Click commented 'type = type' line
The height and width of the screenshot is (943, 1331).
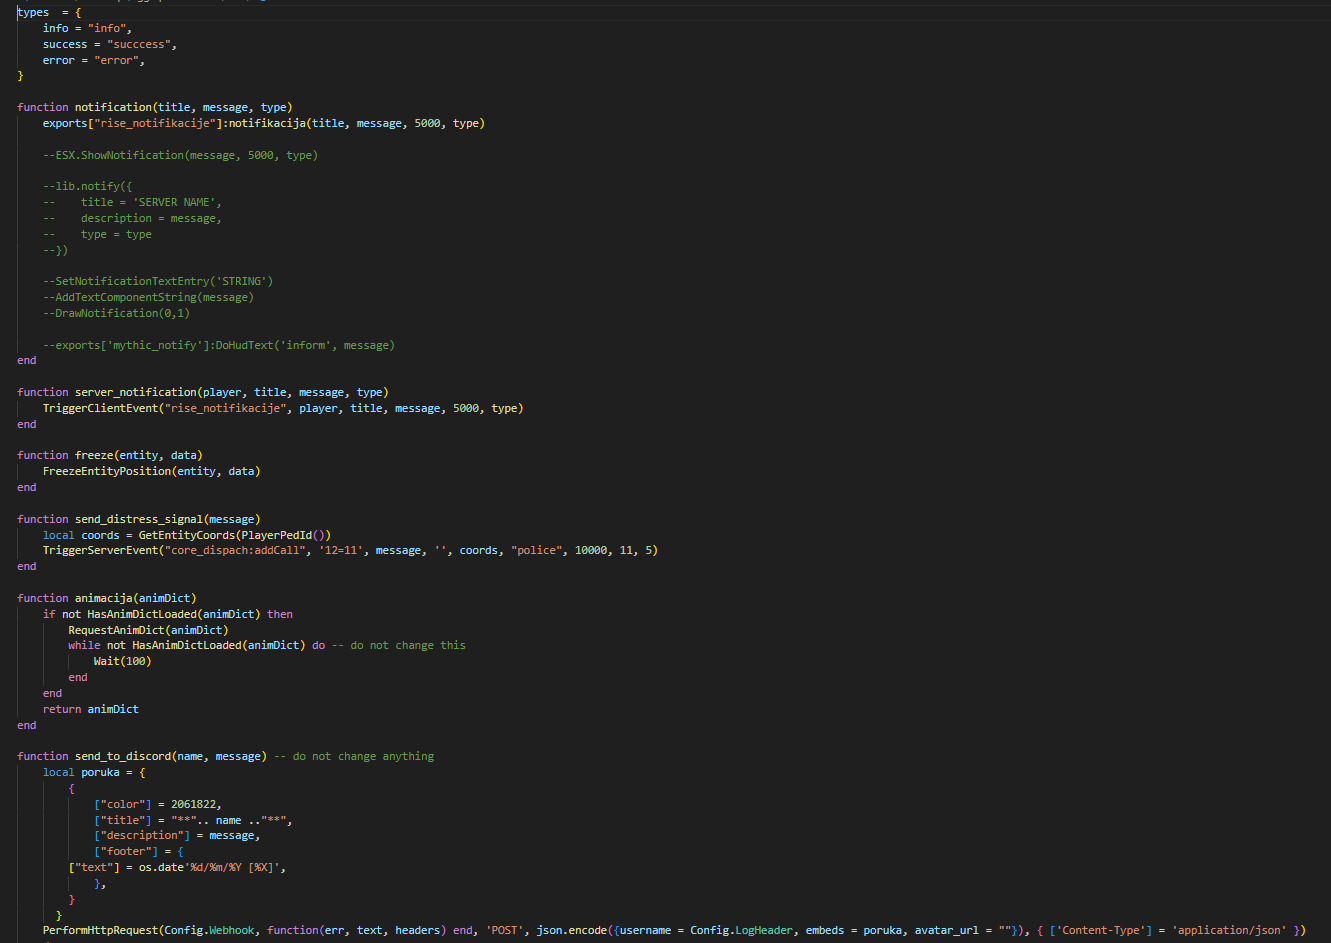point(97,234)
